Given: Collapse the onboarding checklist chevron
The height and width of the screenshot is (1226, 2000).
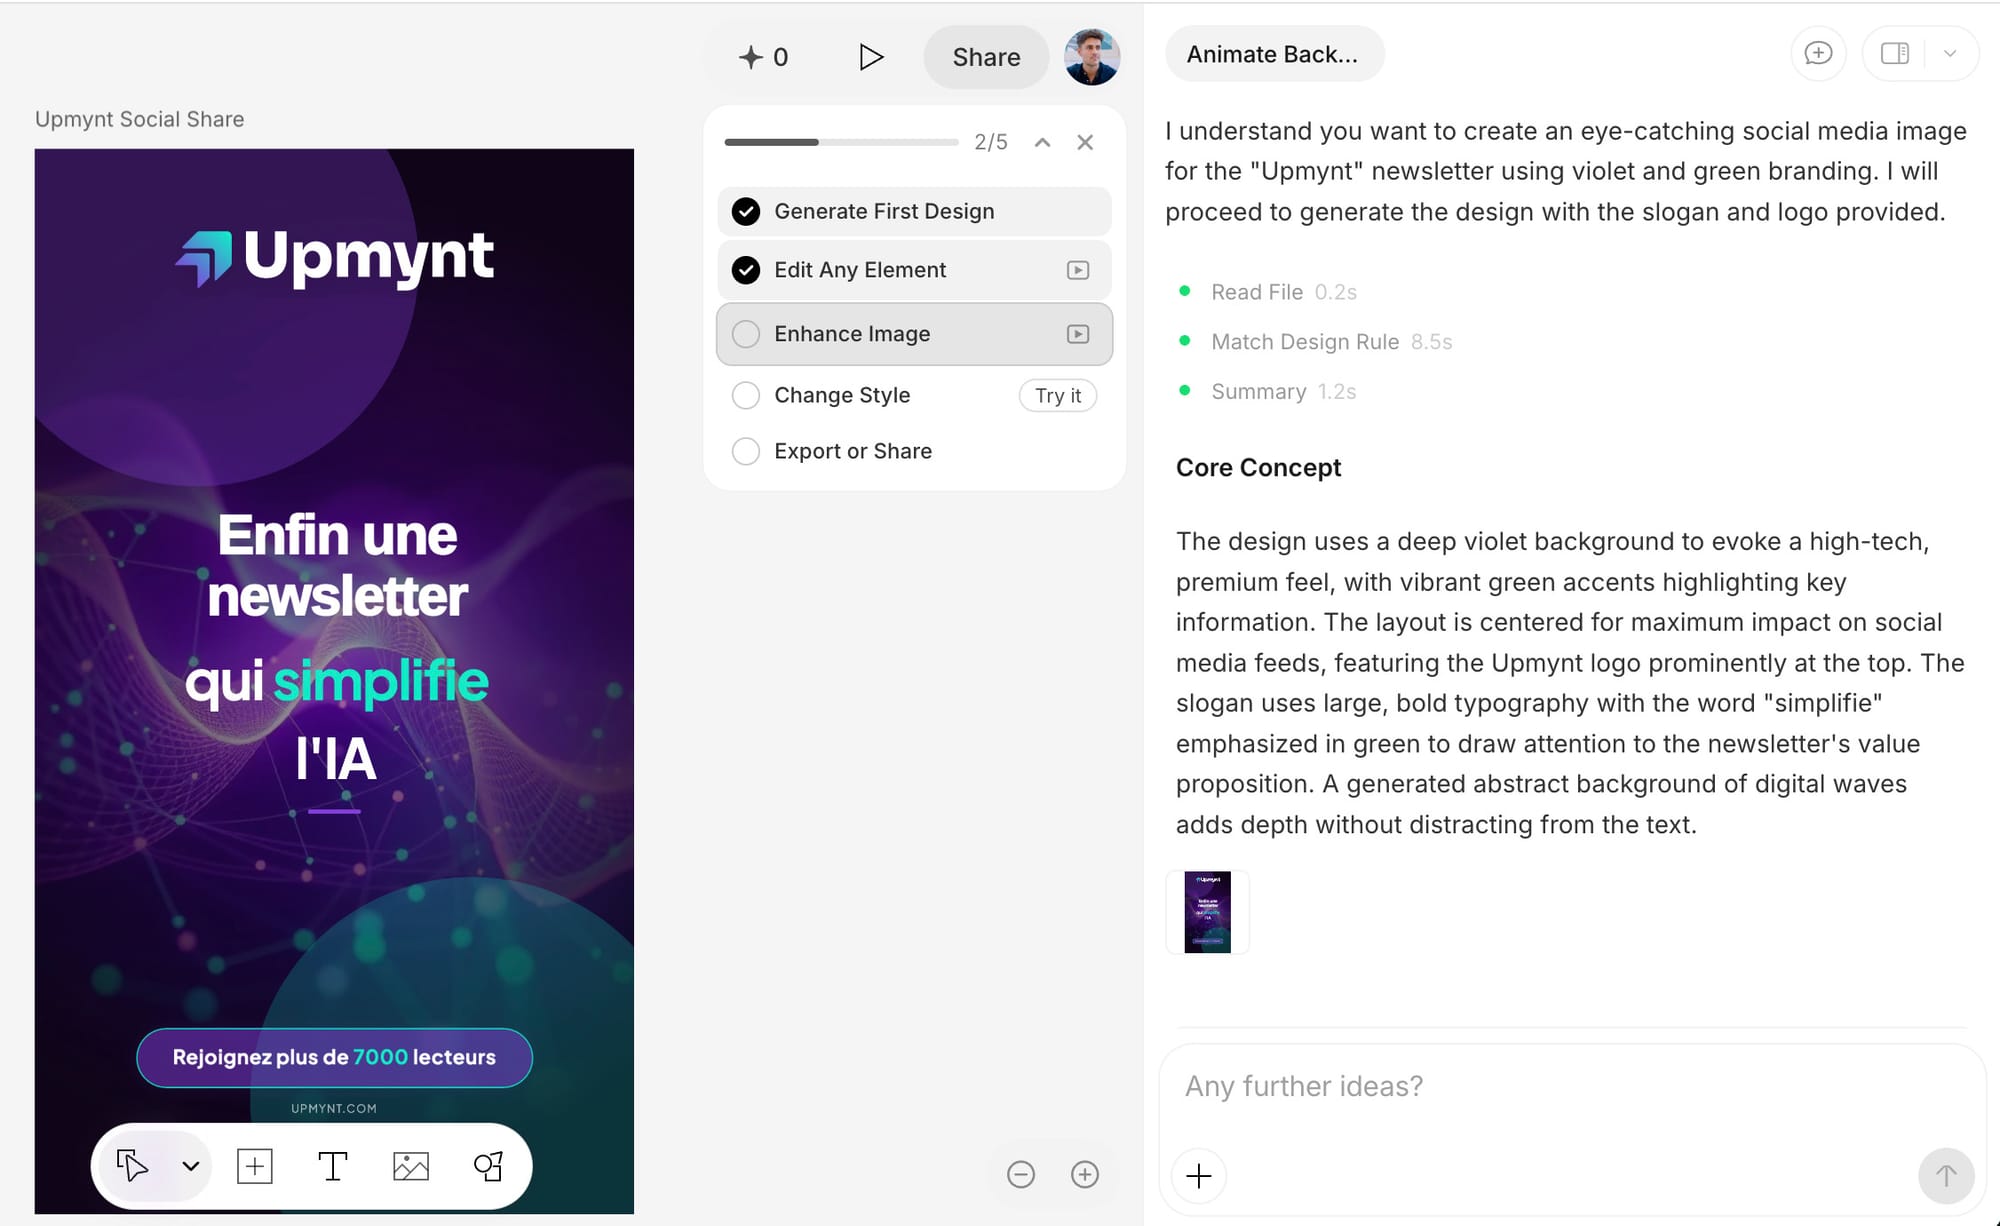Looking at the screenshot, I should click(x=1042, y=142).
